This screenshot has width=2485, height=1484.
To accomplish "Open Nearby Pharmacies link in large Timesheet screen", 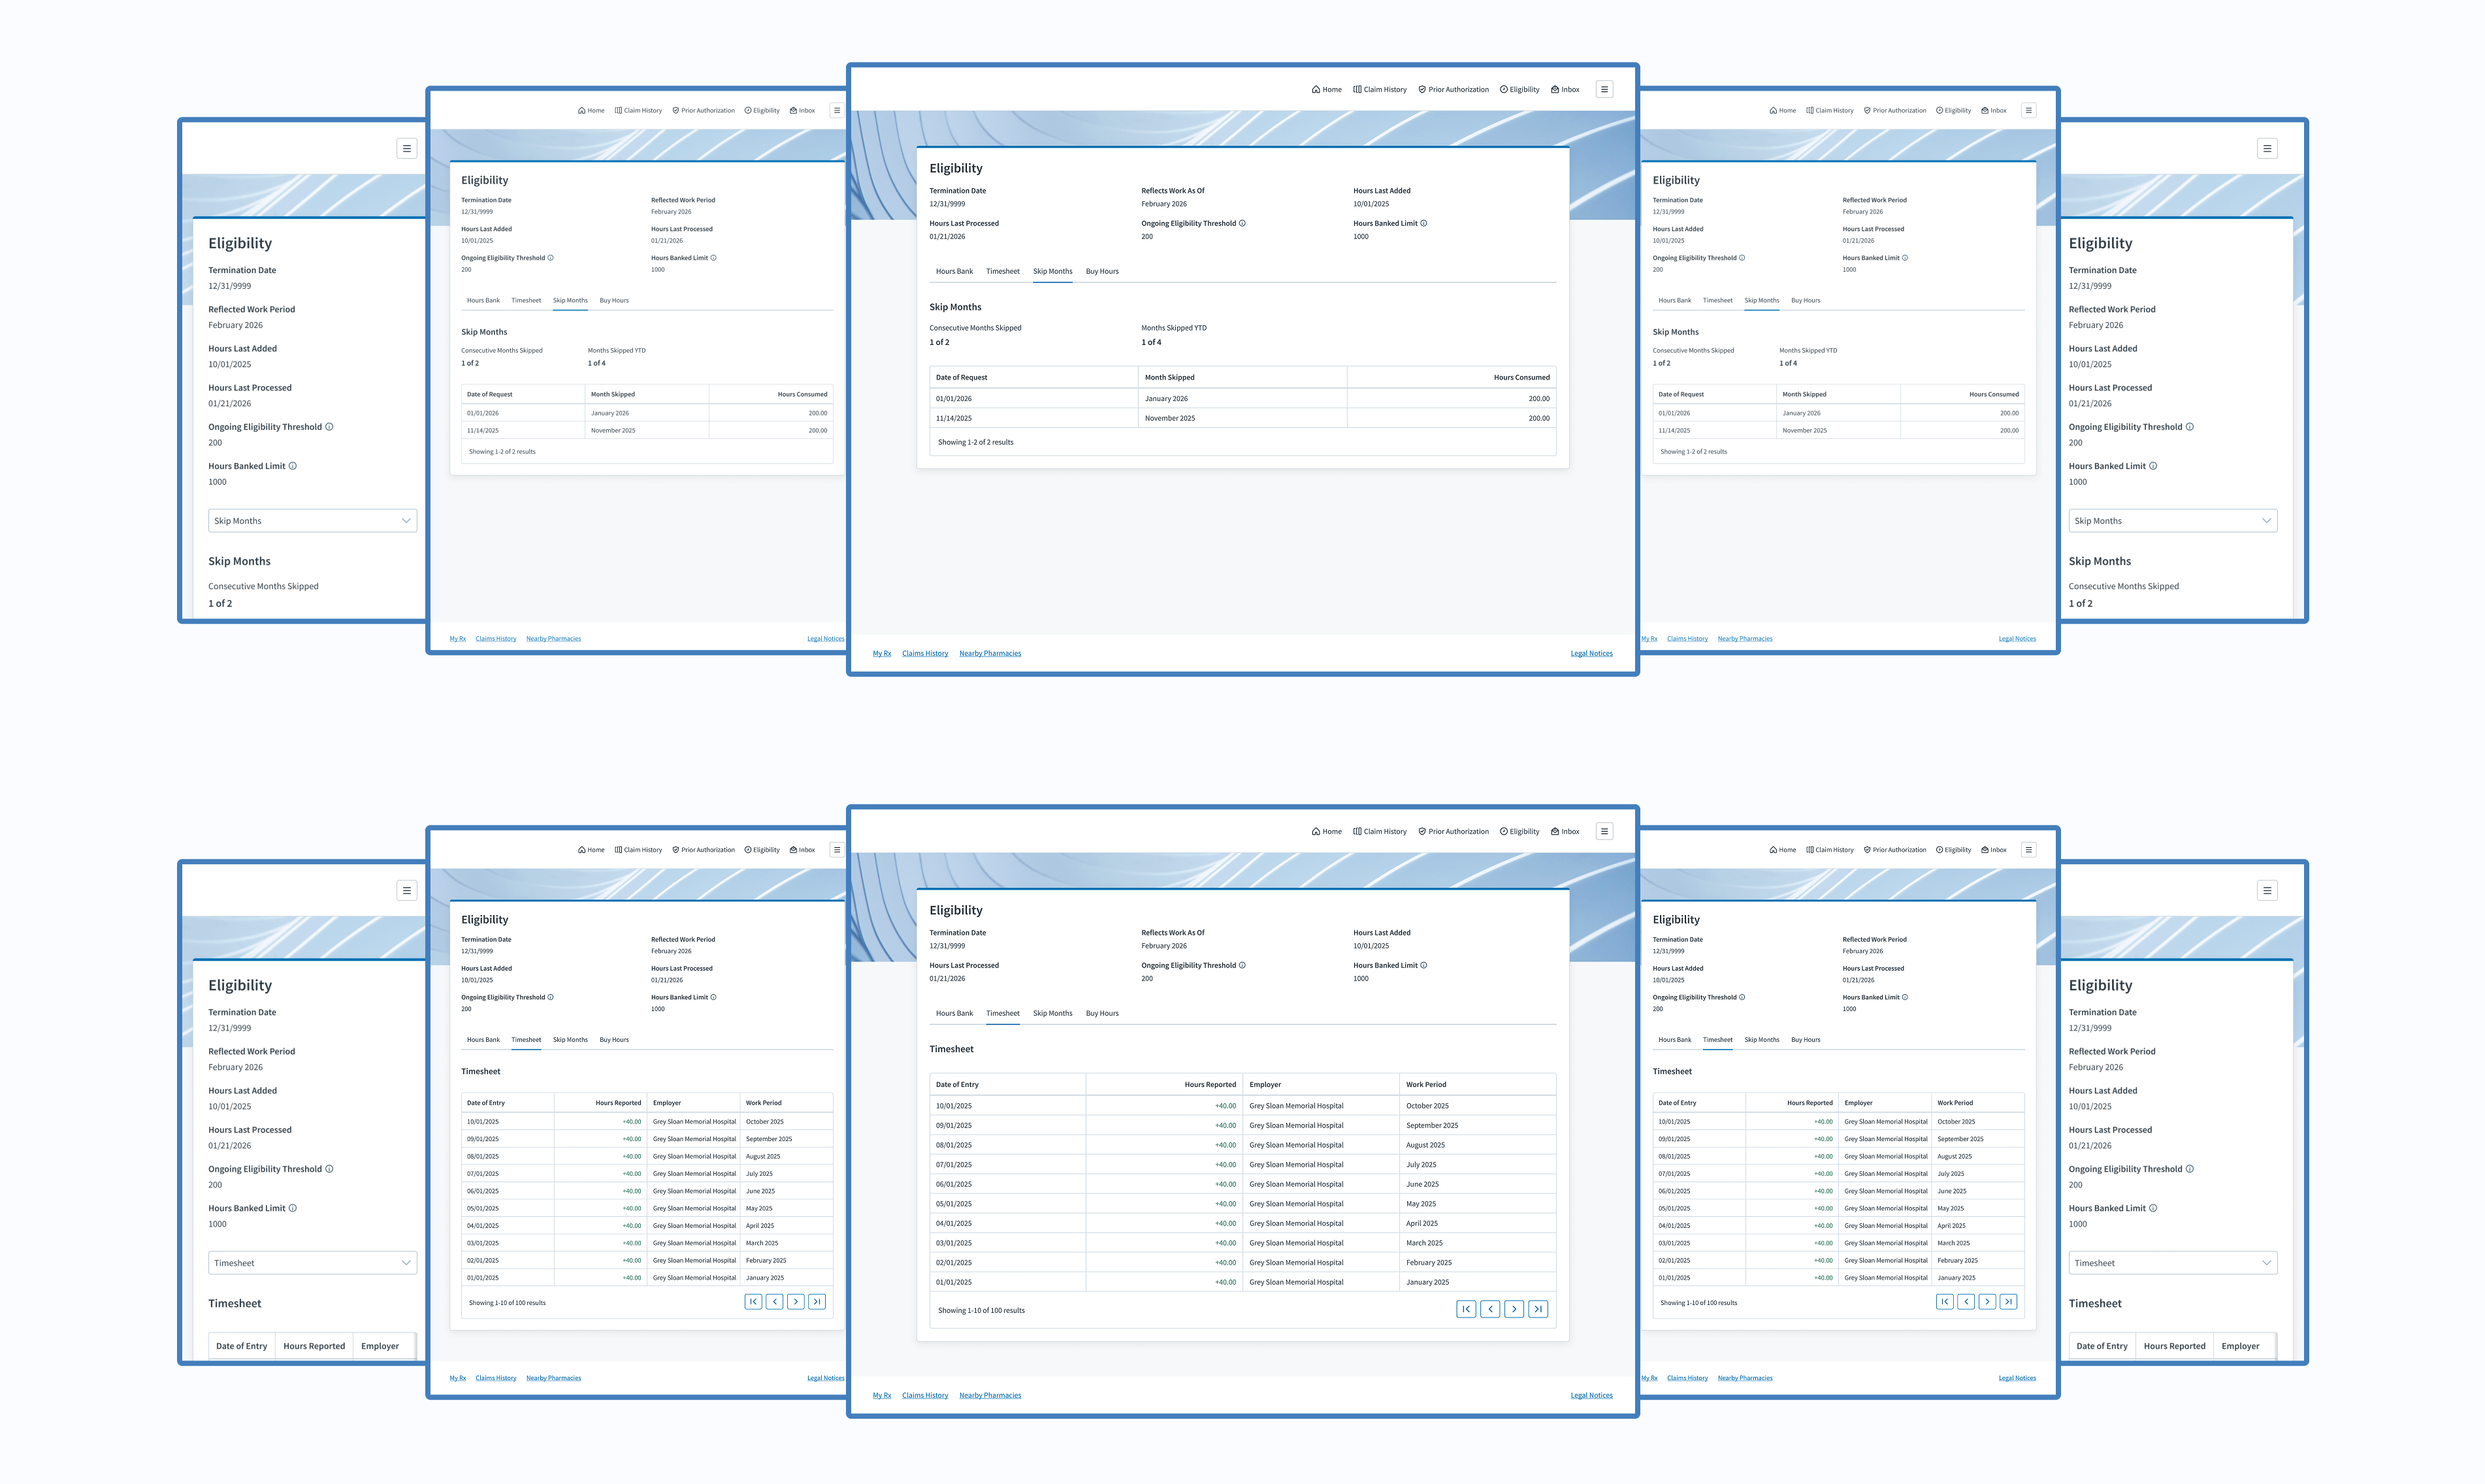I will tap(990, 1395).
